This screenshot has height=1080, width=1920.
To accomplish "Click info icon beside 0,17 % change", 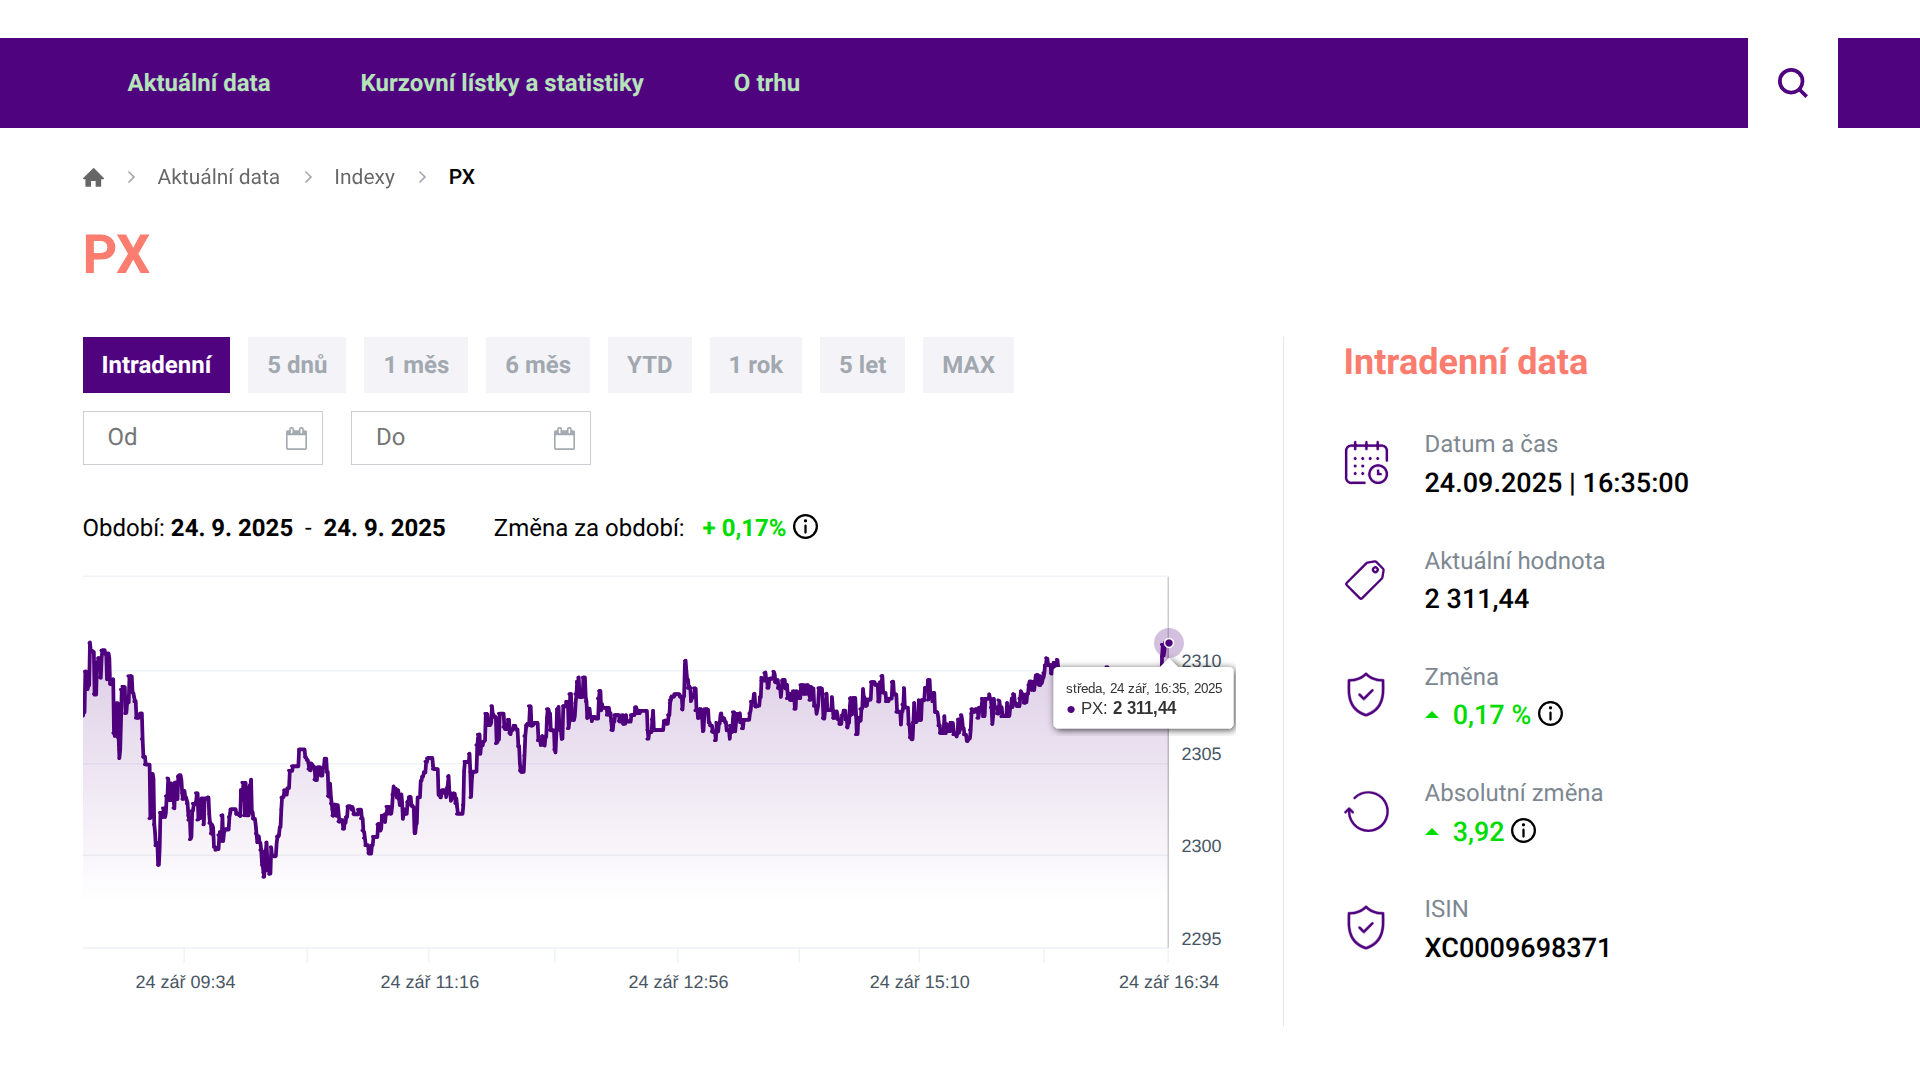I will pyautogui.click(x=1550, y=714).
